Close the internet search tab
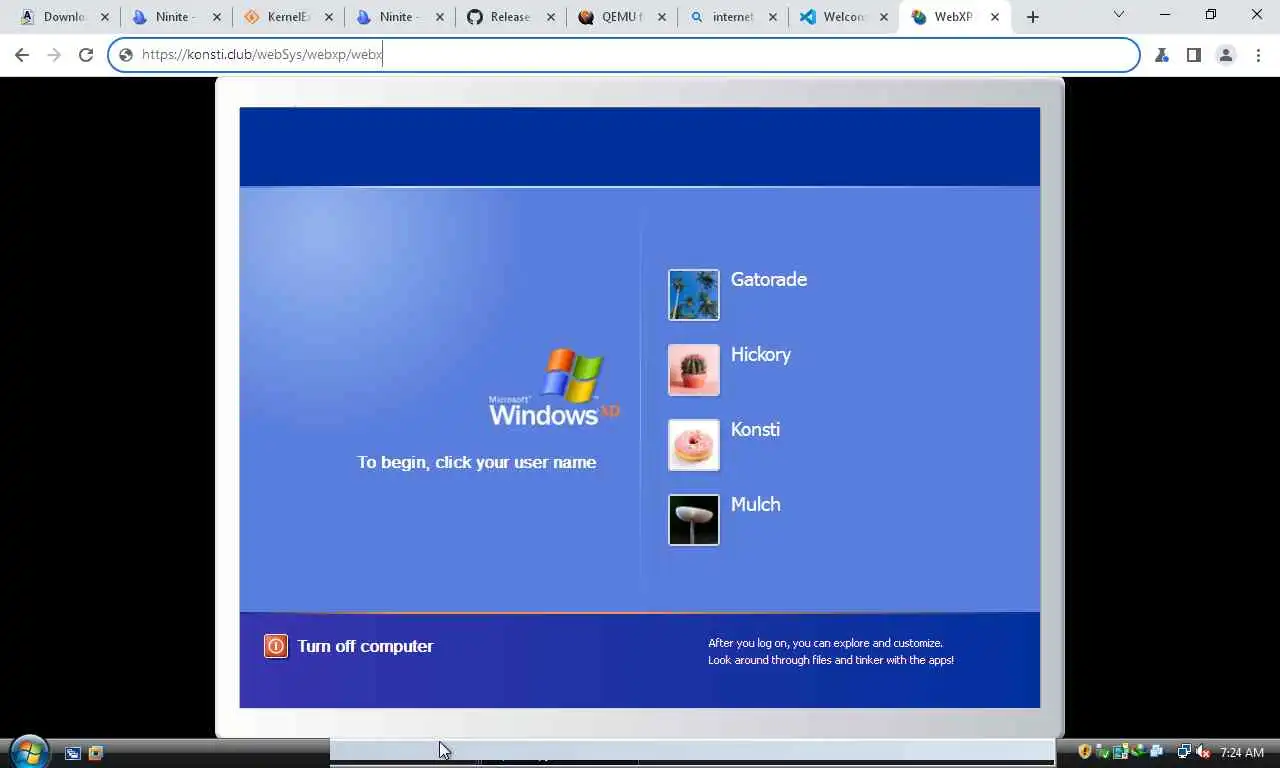Screen dimensions: 1280x768 coord(773,17)
